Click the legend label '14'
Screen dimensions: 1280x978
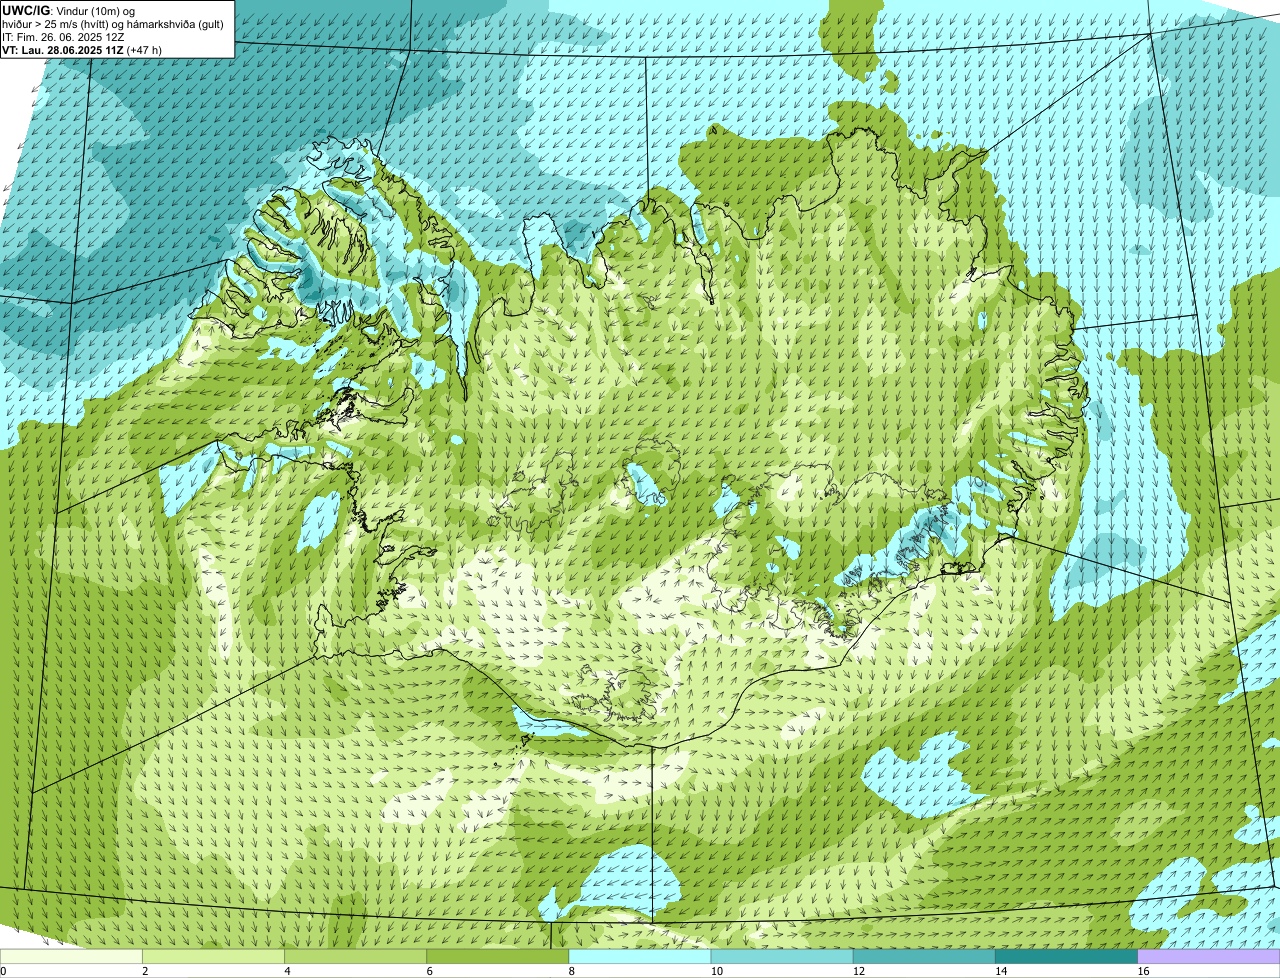1001,971
